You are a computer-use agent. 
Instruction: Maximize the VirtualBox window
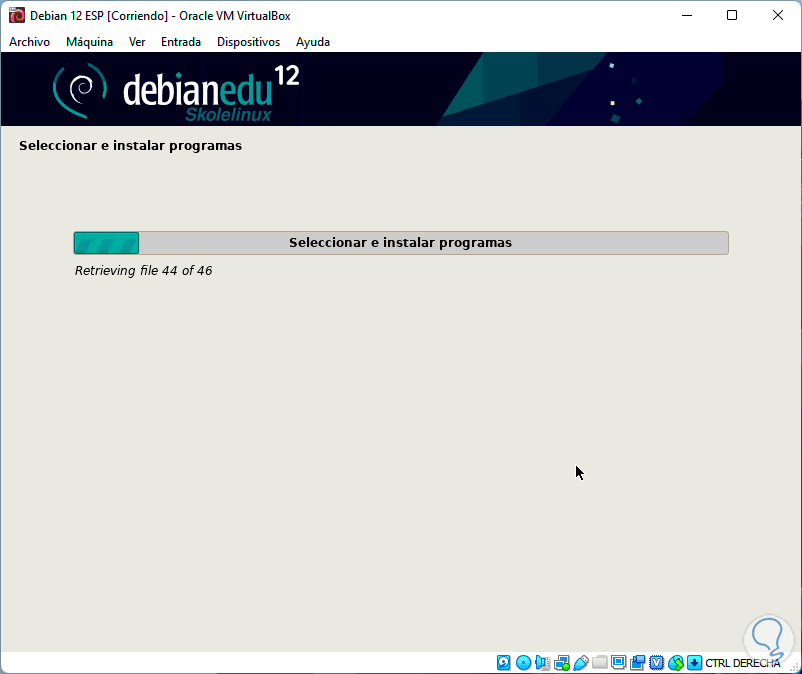tap(732, 15)
